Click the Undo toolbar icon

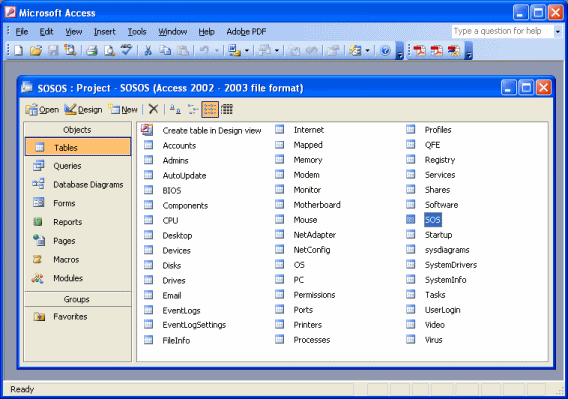pos(204,50)
